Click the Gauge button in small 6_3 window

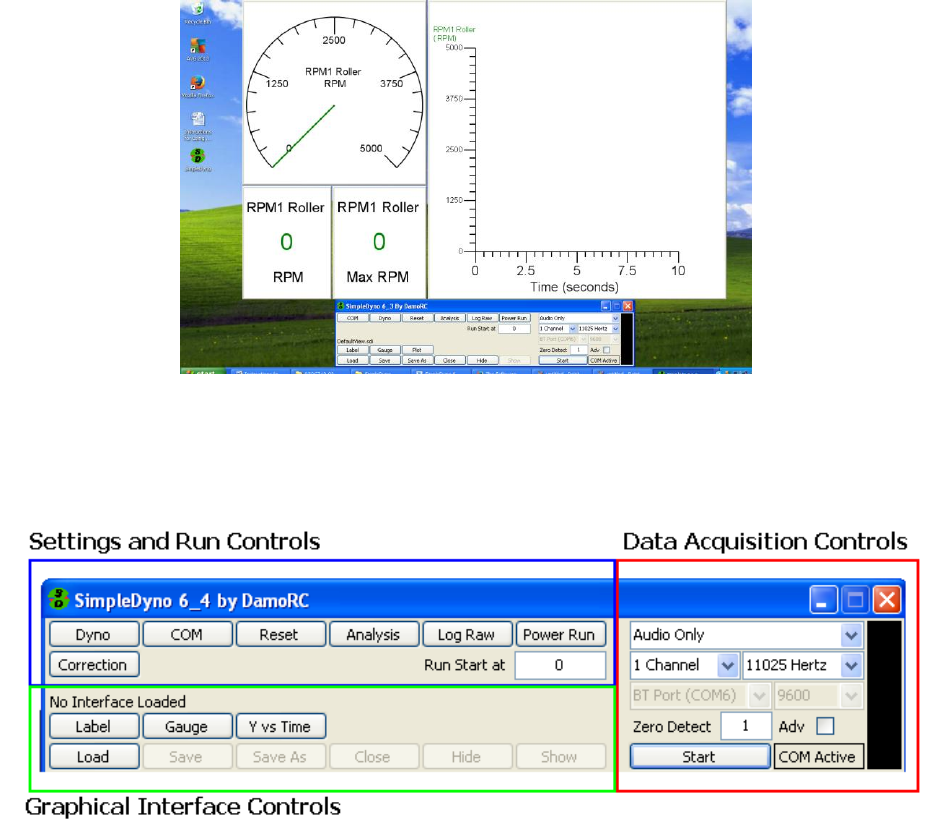(385, 350)
